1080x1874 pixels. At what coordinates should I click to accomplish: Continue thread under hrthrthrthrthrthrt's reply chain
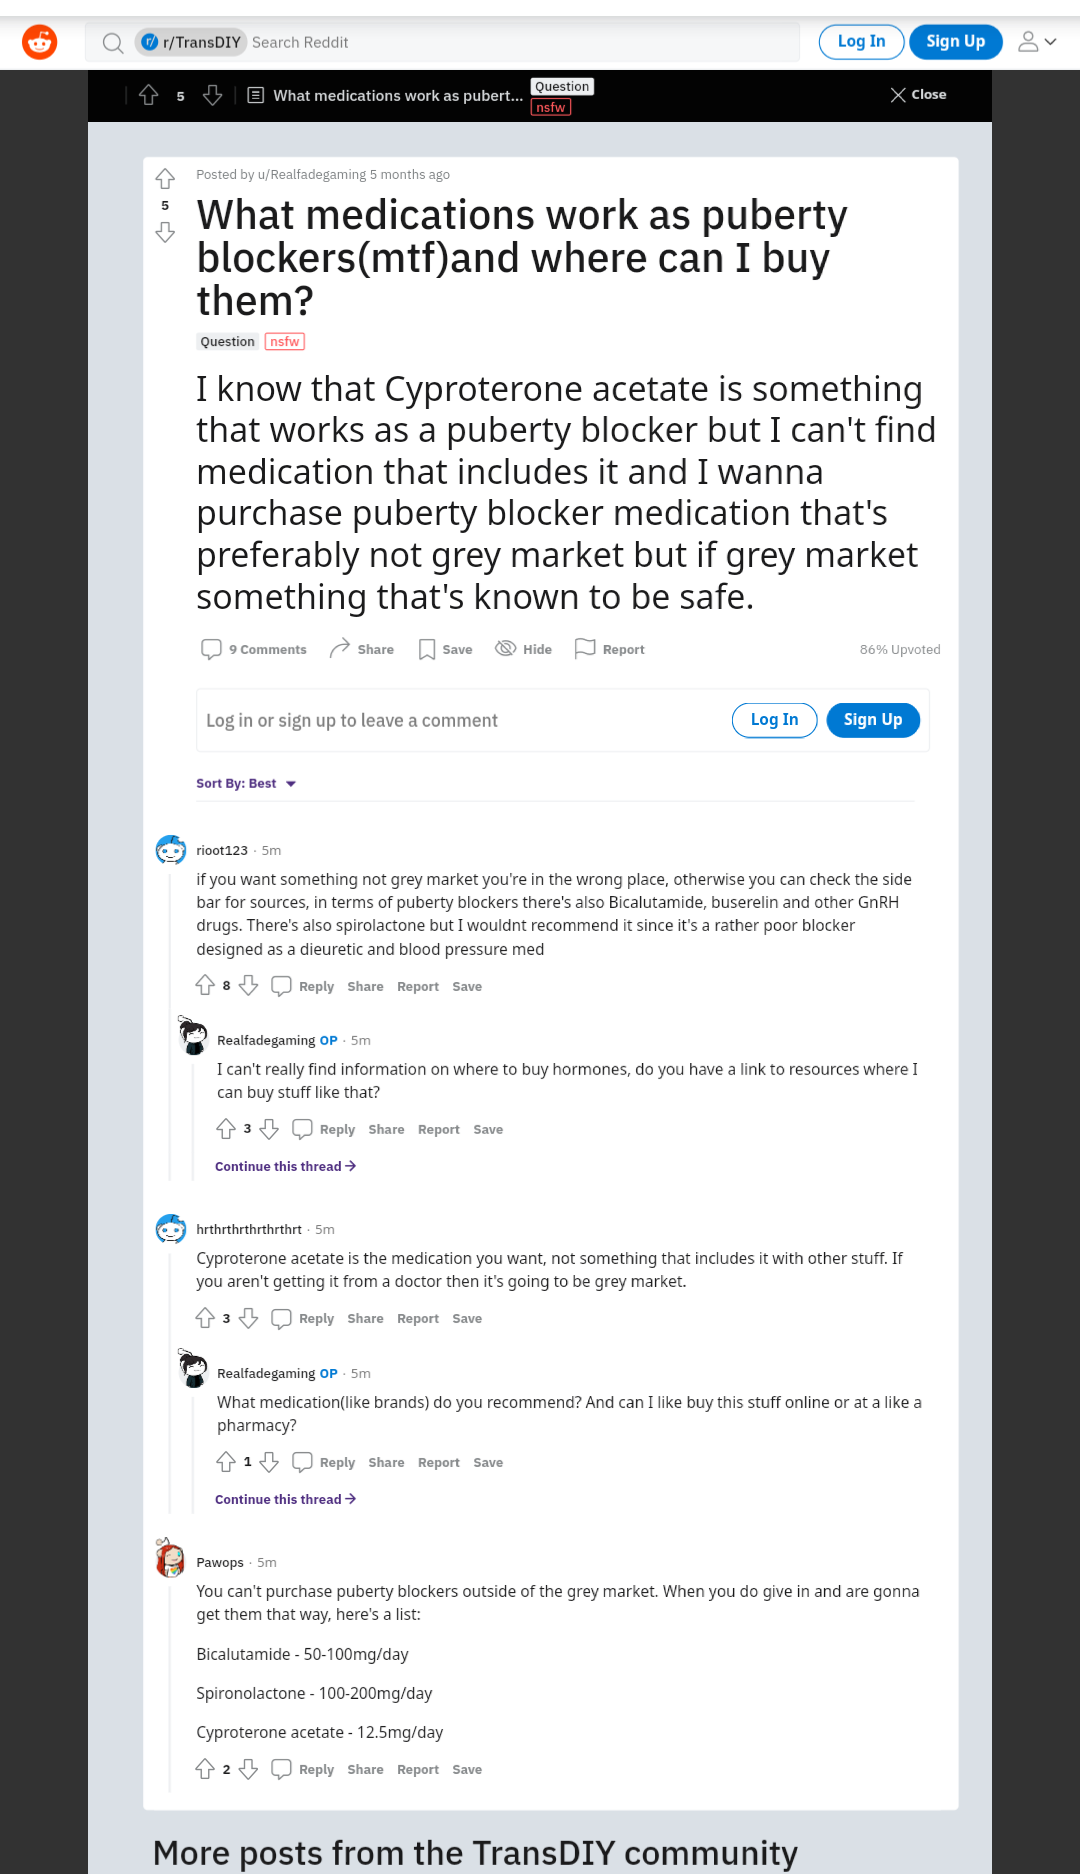pyautogui.click(x=285, y=1499)
